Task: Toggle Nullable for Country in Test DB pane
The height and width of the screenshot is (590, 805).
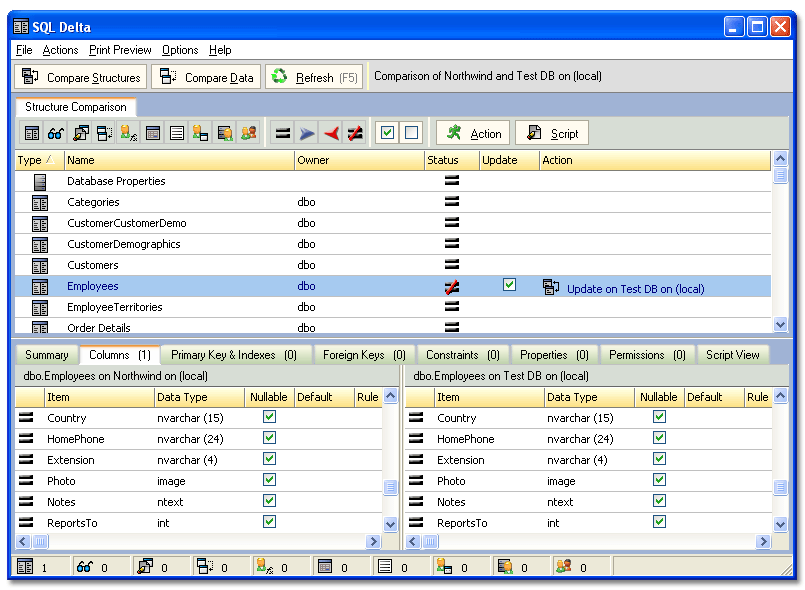Action: (x=660, y=416)
